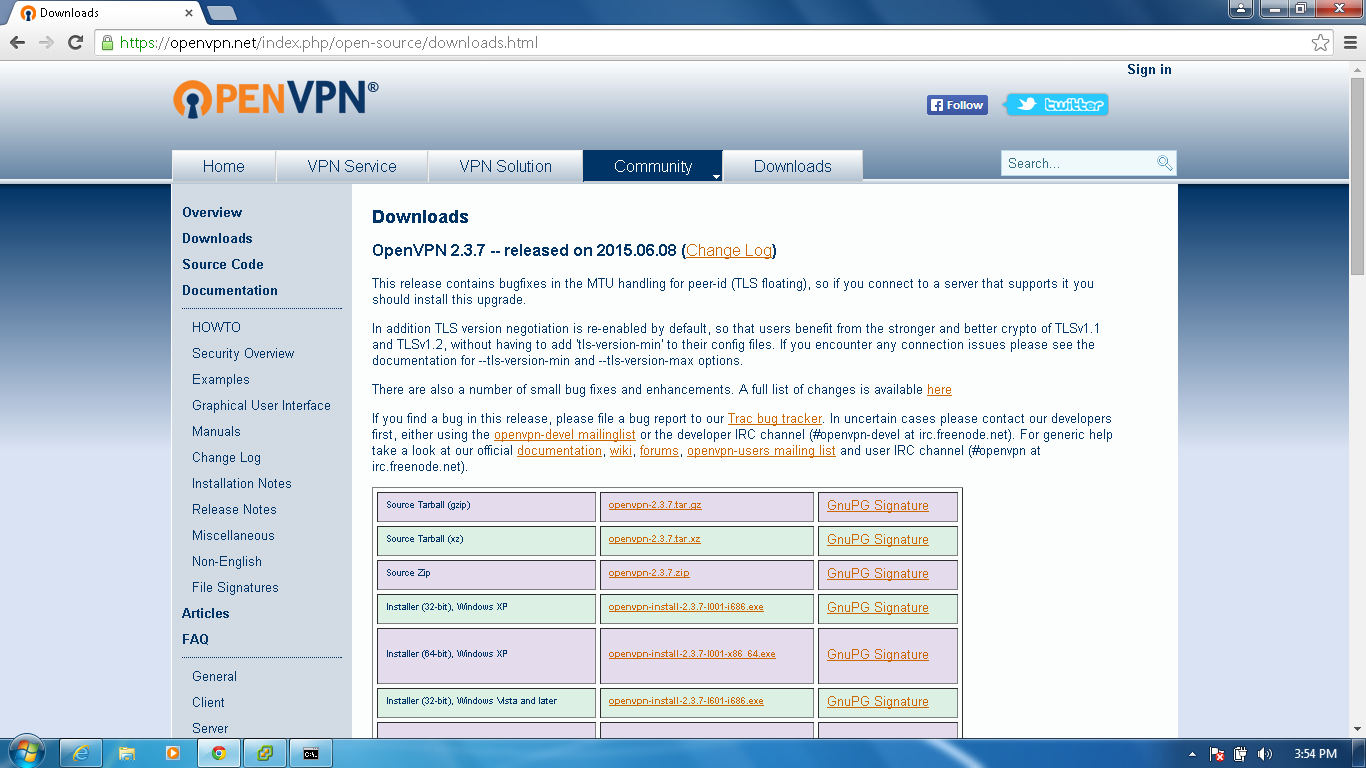This screenshot has width=1366, height=768.
Task: Click the address bar URL
Action: click(x=329, y=43)
